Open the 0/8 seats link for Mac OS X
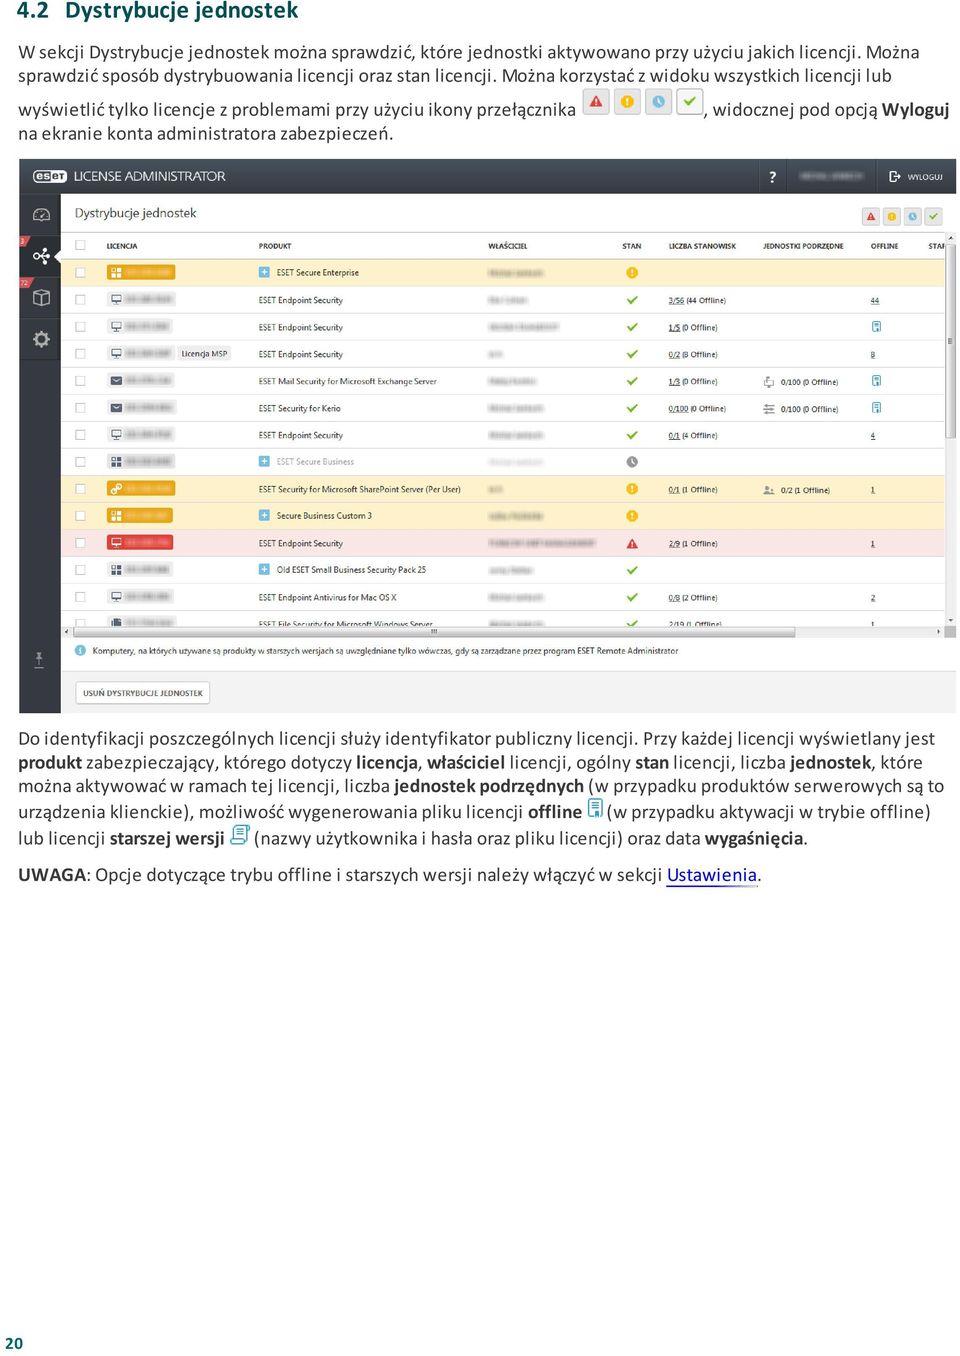 point(674,598)
